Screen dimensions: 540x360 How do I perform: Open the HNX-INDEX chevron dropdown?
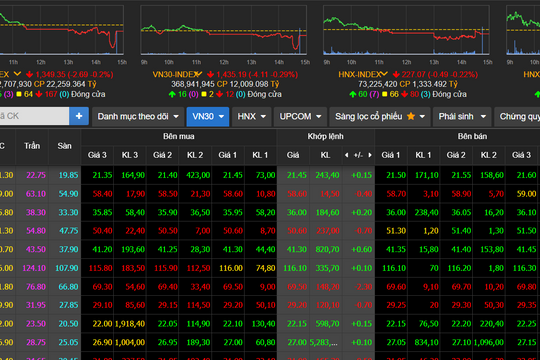384,74
